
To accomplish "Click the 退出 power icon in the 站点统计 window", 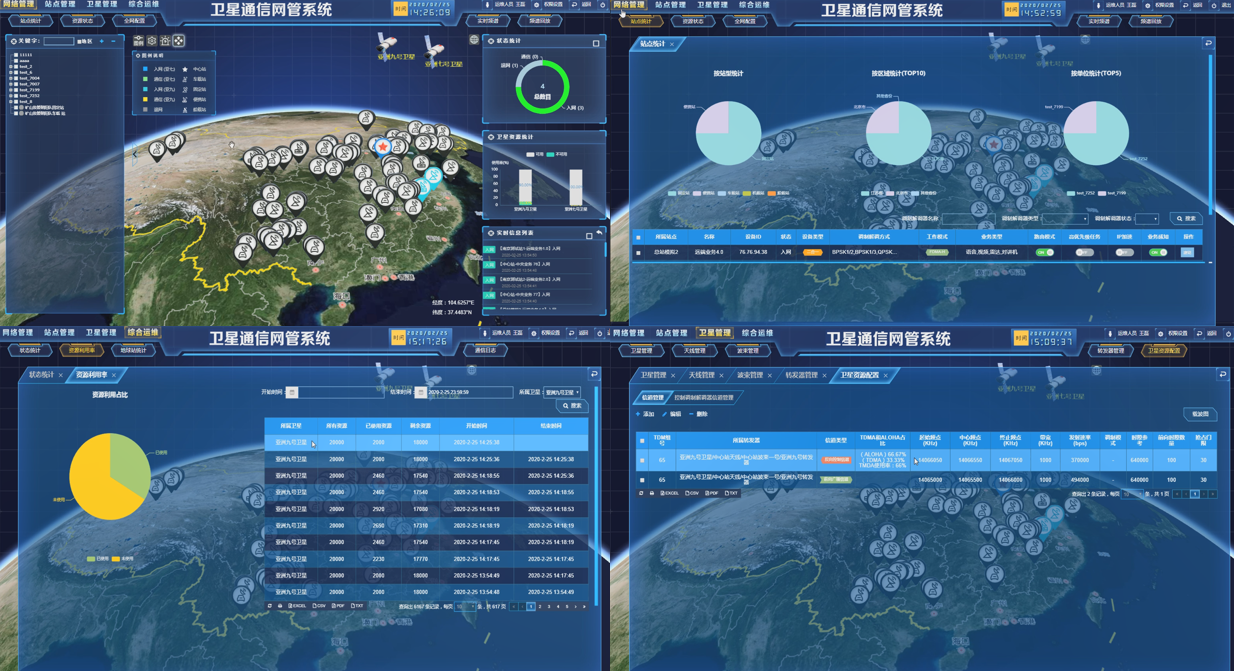I will pos(1215,5).
